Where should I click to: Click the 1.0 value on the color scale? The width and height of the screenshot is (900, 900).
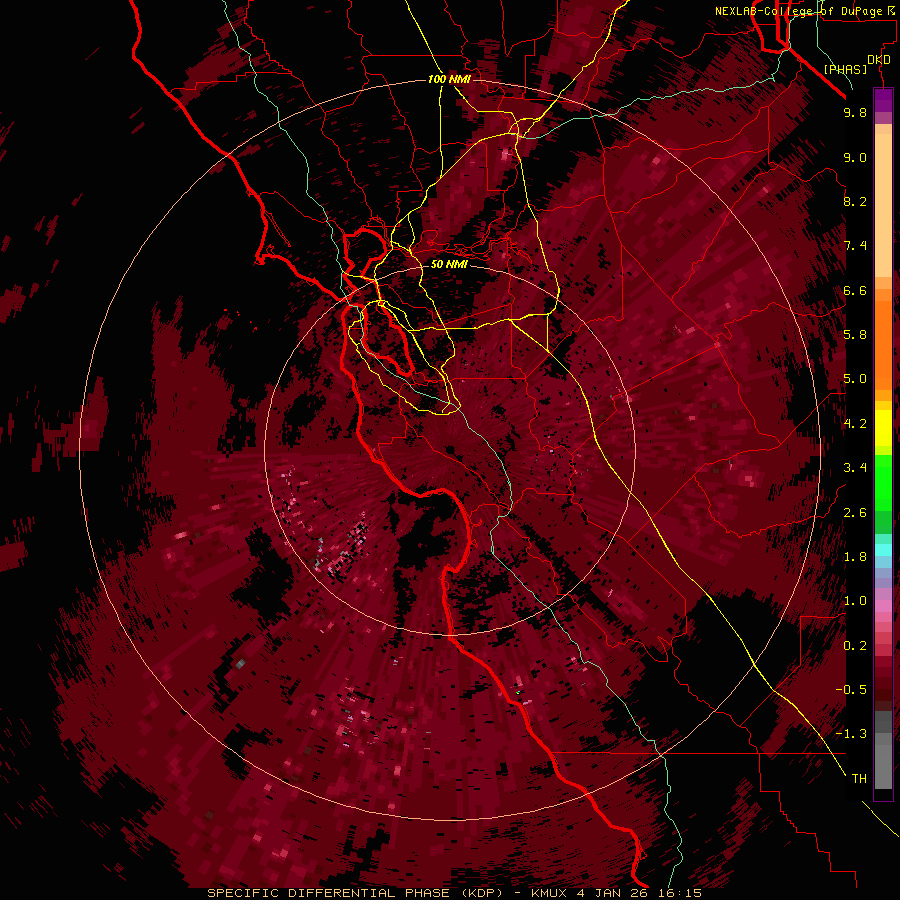[x=855, y=601]
